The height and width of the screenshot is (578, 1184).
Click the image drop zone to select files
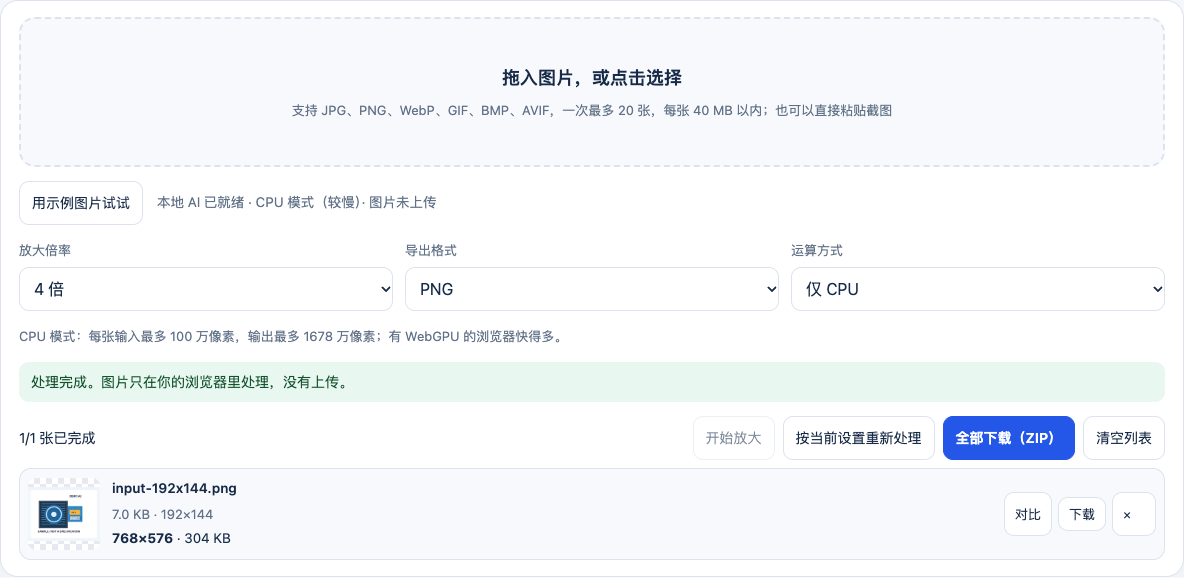click(x=592, y=92)
